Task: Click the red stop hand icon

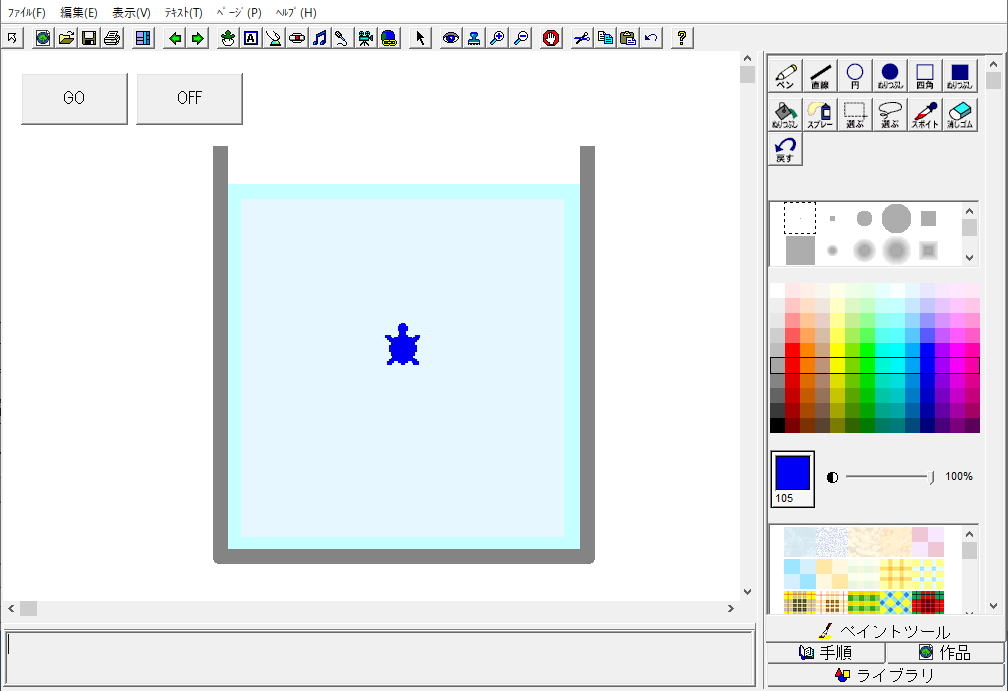Action: [551, 38]
